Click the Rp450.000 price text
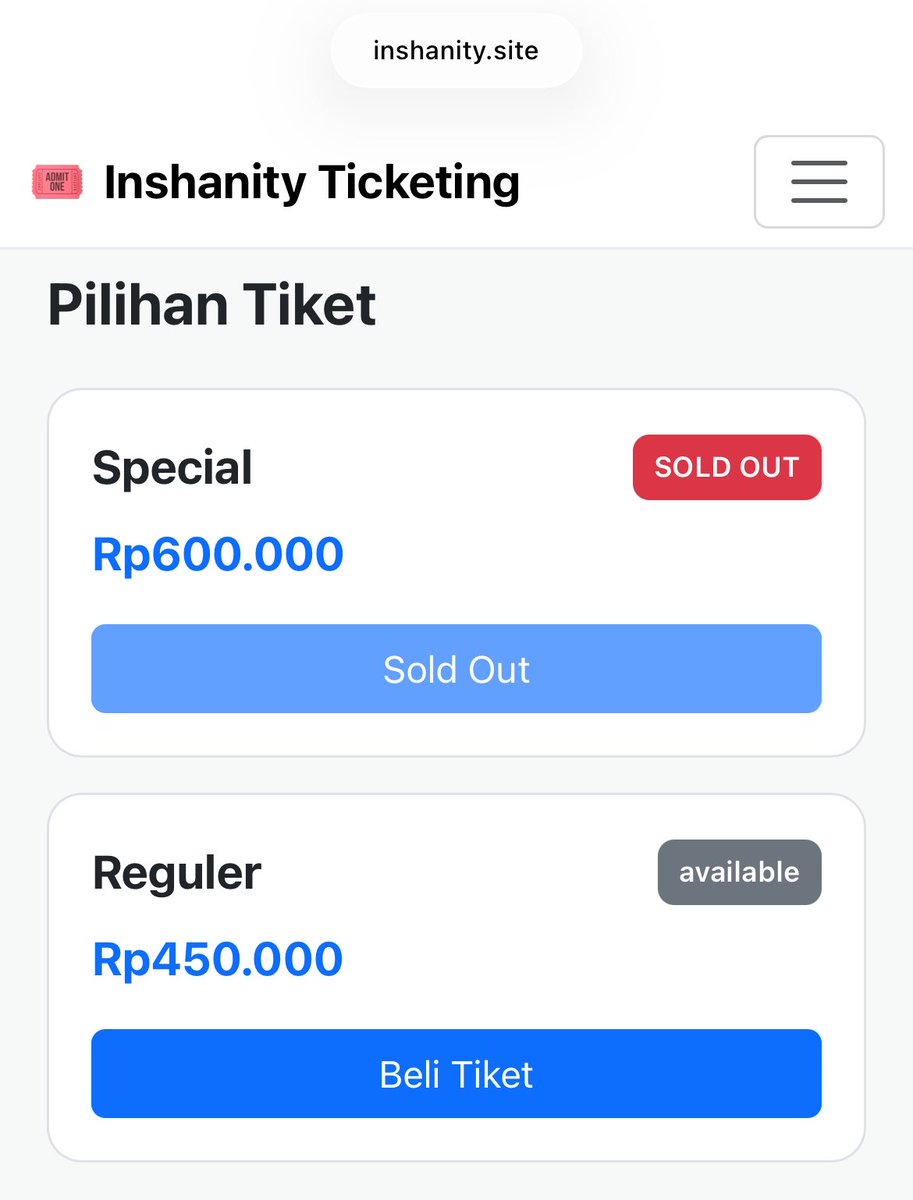This screenshot has width=913, height=1200. pos(218,960)
